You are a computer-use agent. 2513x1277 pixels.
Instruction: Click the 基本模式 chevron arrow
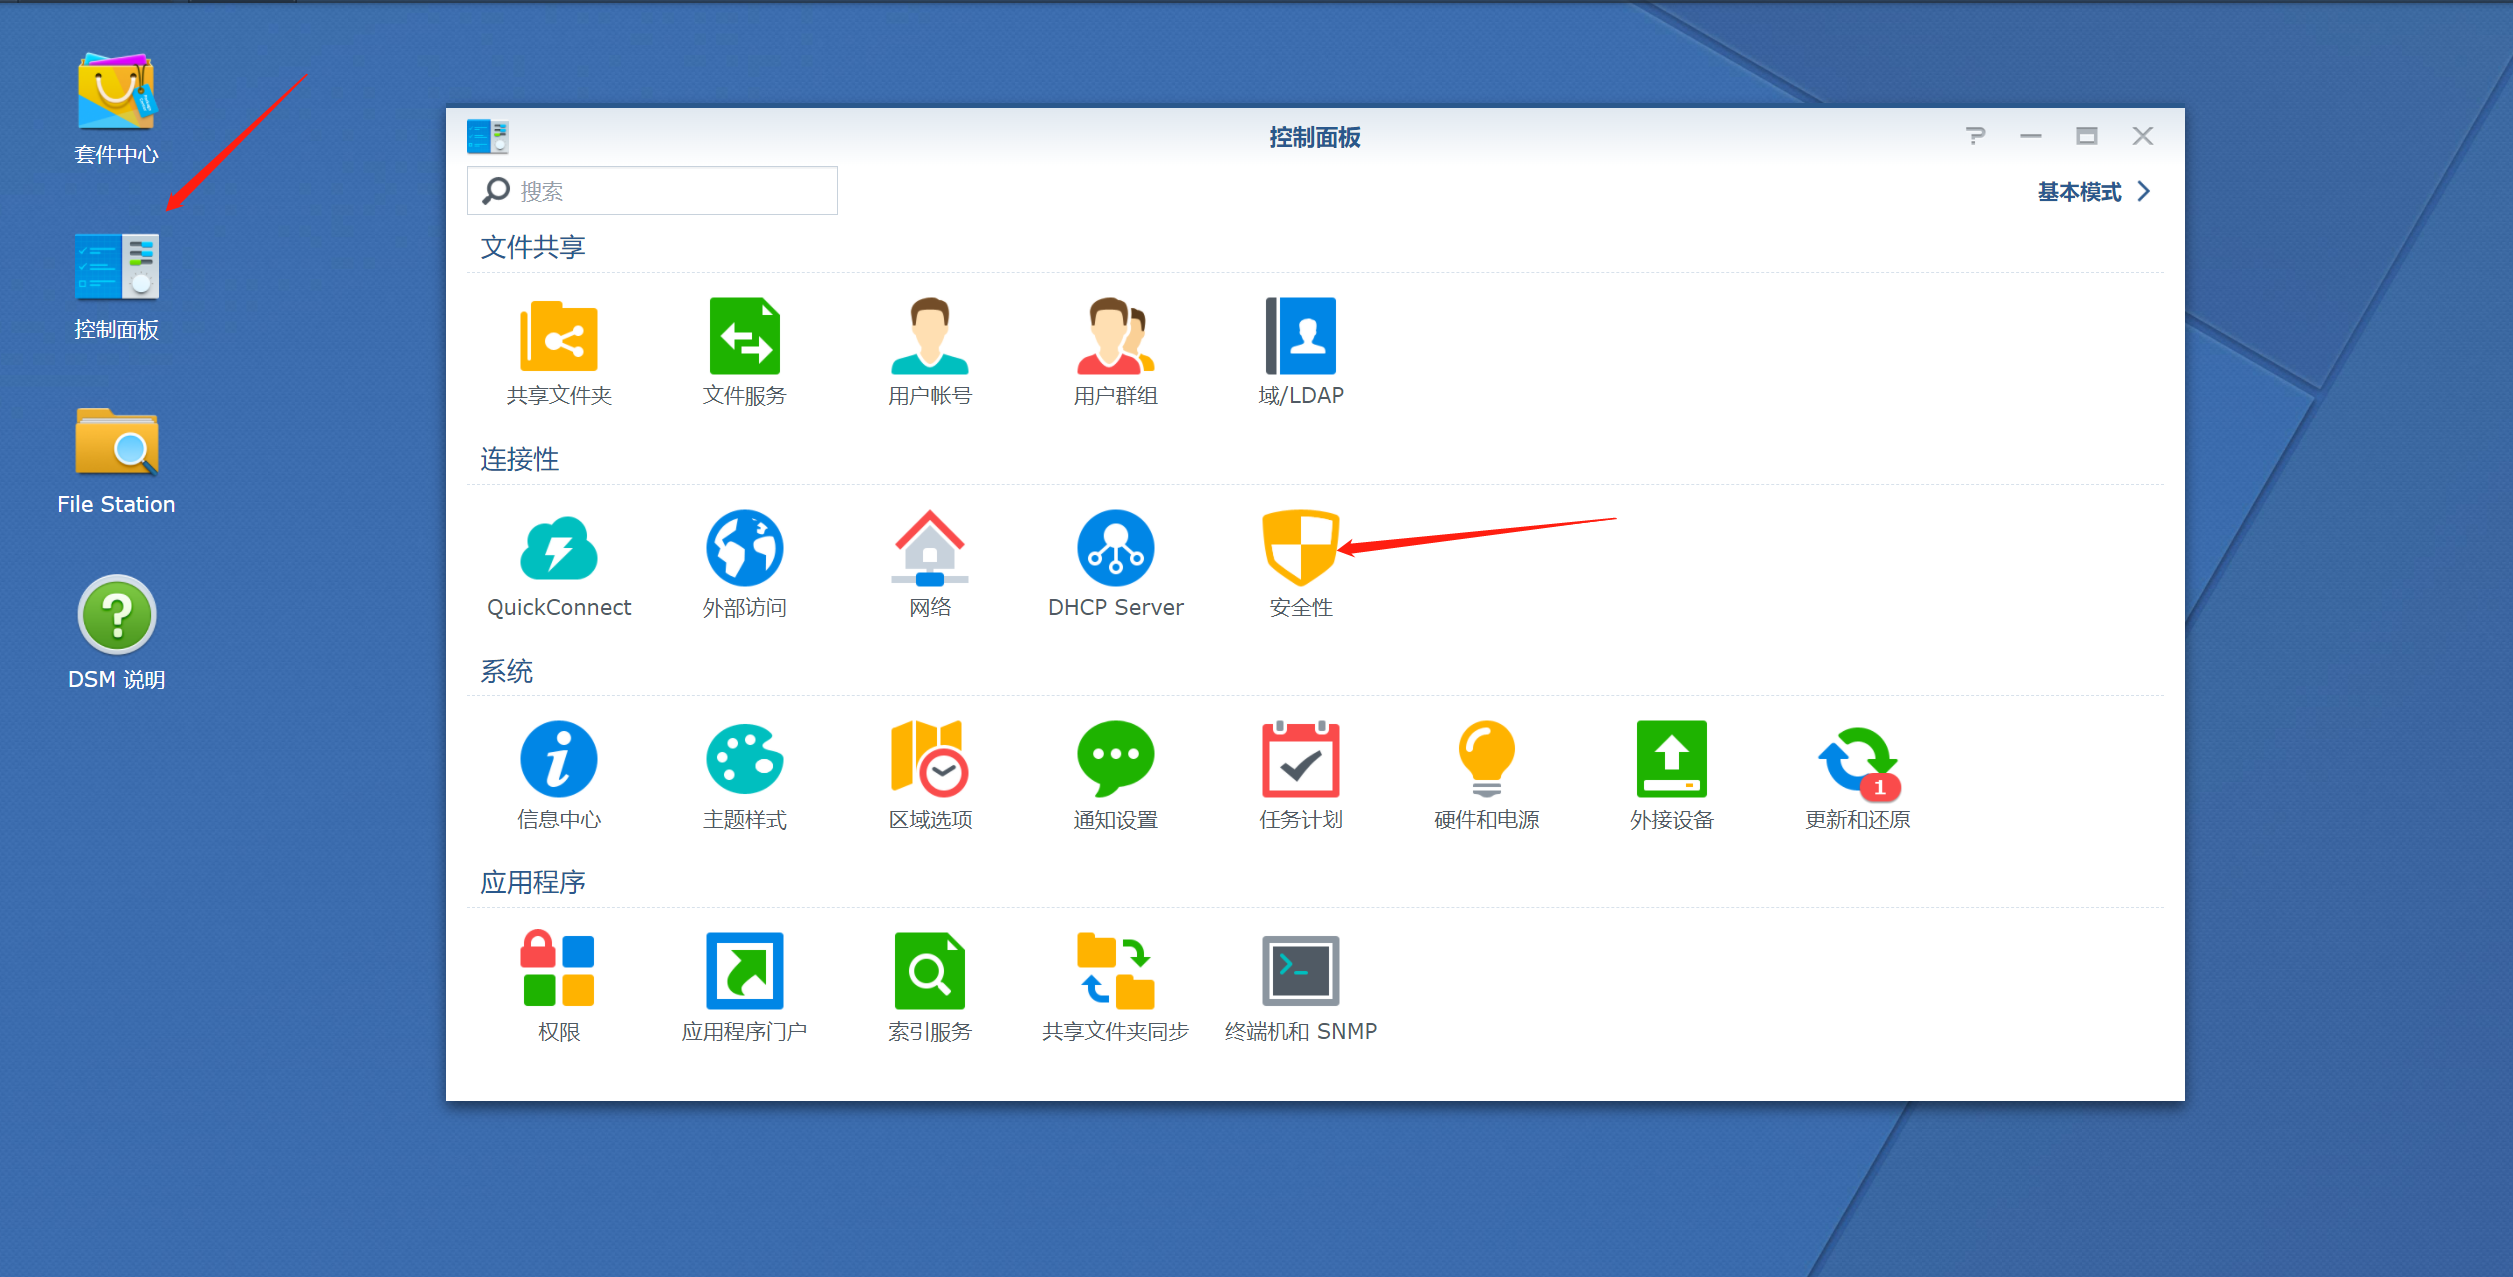tap(2143, 192)
